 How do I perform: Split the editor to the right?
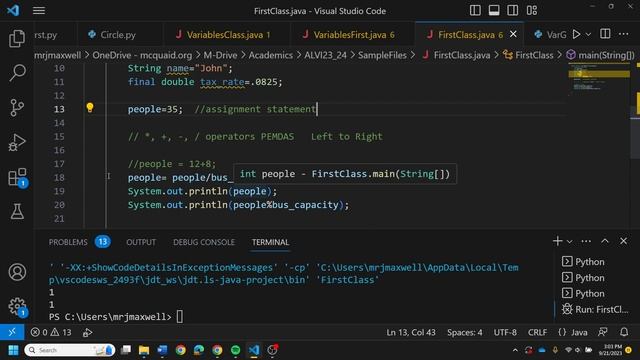pyautogui.click(x=605, y=34)
